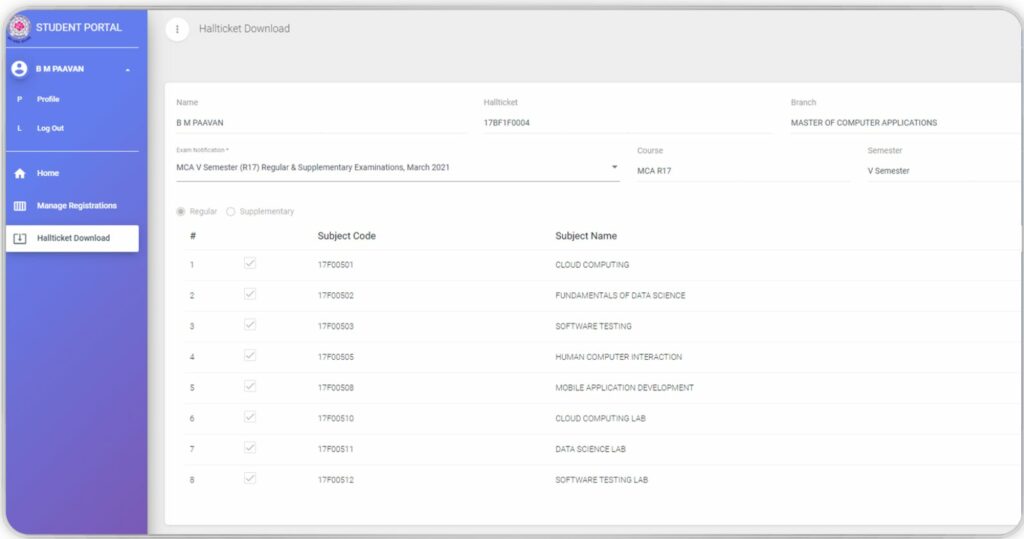
Task: Open the three-dot menu beside page title
Action: (x=177, y=29)
